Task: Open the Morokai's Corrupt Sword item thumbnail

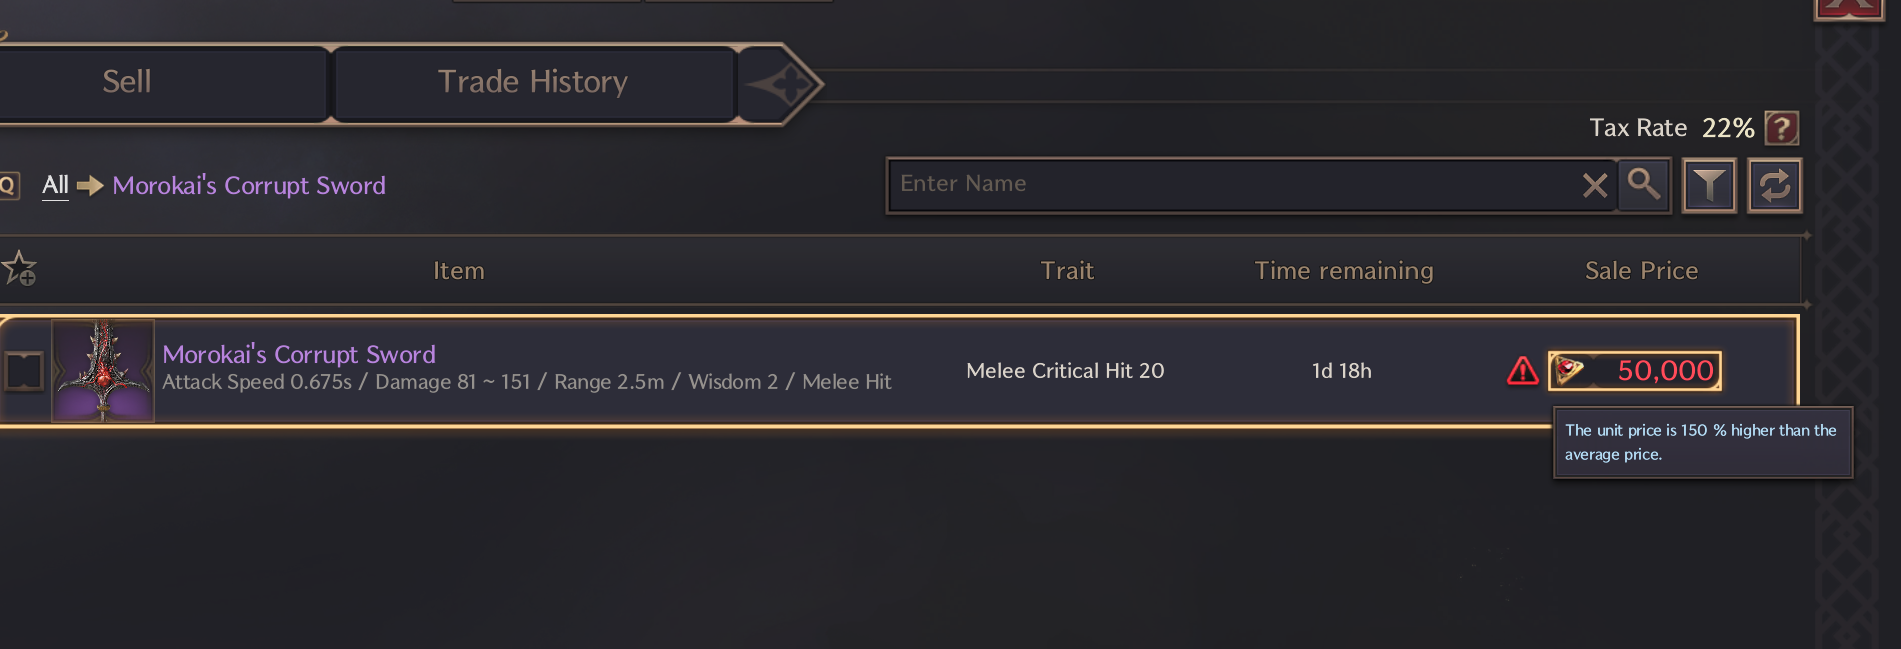Action: click(x=103, y=371)
